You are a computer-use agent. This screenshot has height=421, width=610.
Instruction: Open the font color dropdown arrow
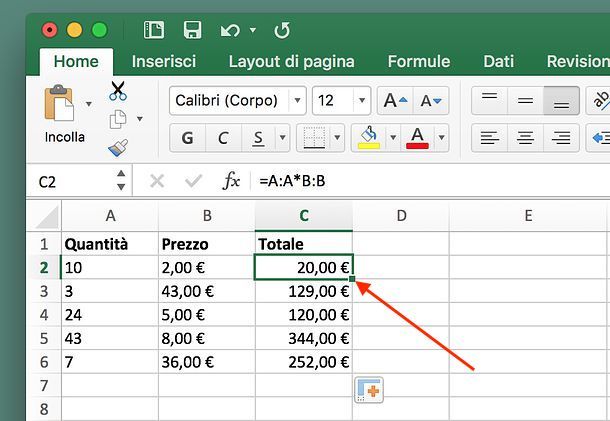pos(442,137)
